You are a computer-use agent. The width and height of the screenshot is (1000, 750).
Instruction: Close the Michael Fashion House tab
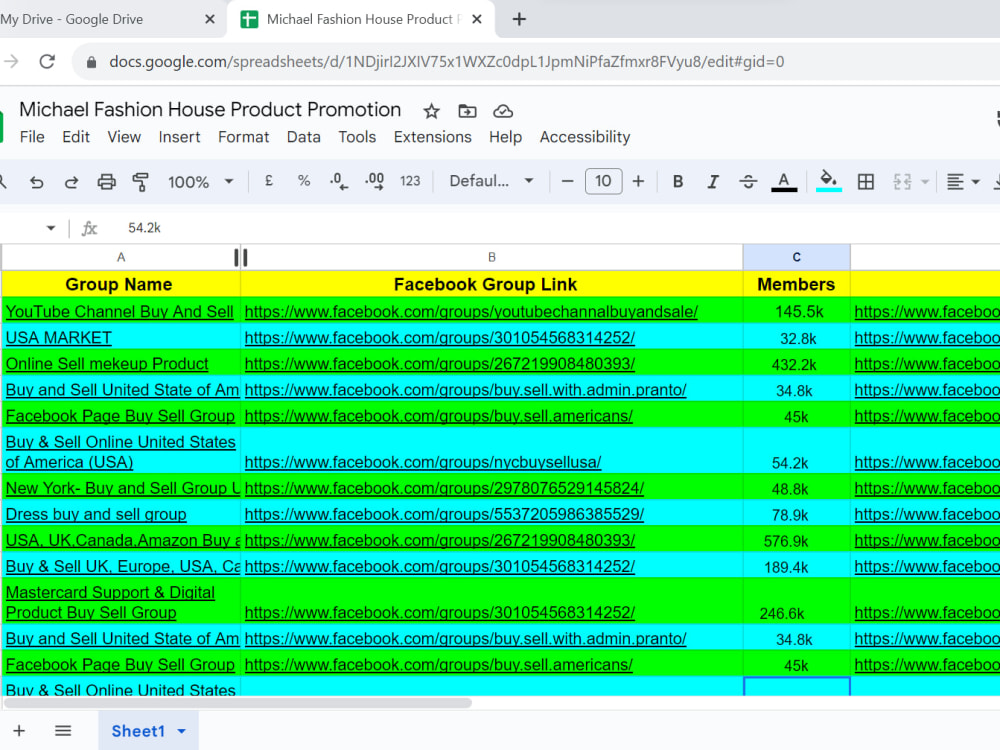[x=476, y=19]
